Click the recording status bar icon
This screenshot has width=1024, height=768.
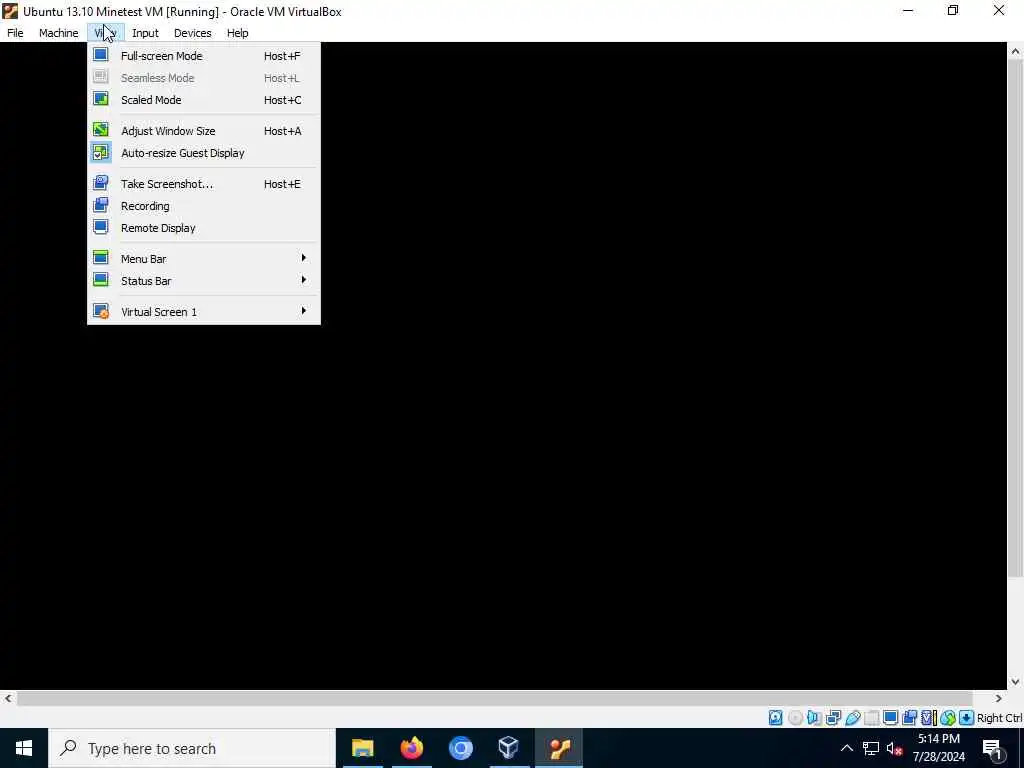coord(909,718)
